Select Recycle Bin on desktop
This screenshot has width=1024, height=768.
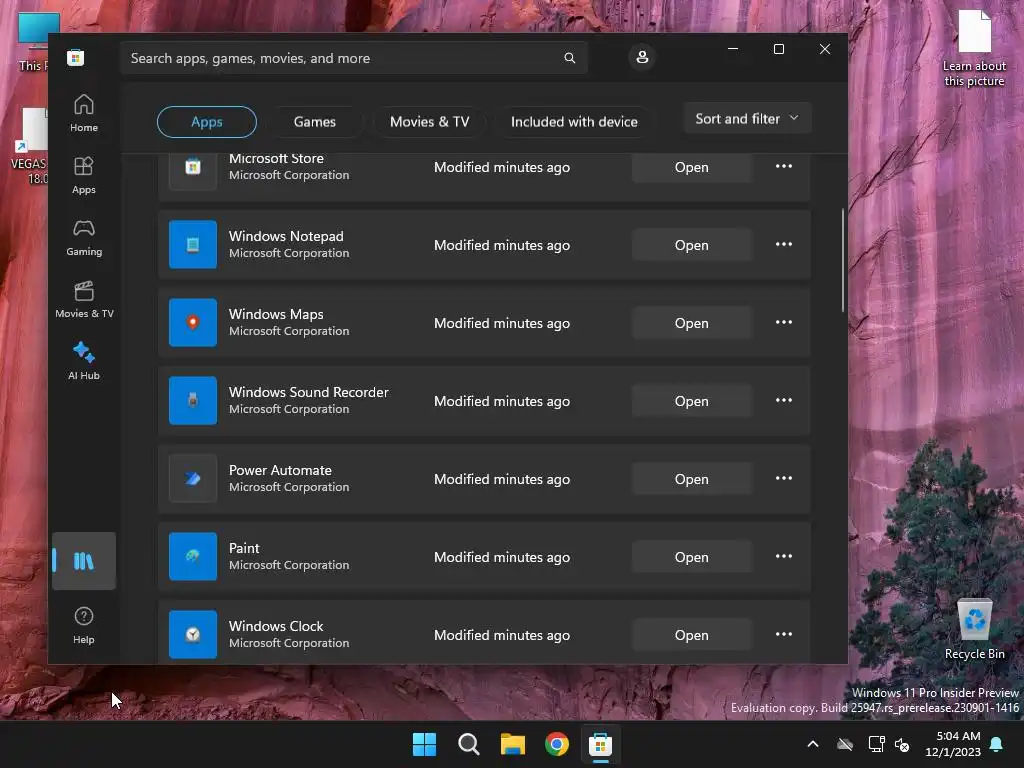(974, 630)
